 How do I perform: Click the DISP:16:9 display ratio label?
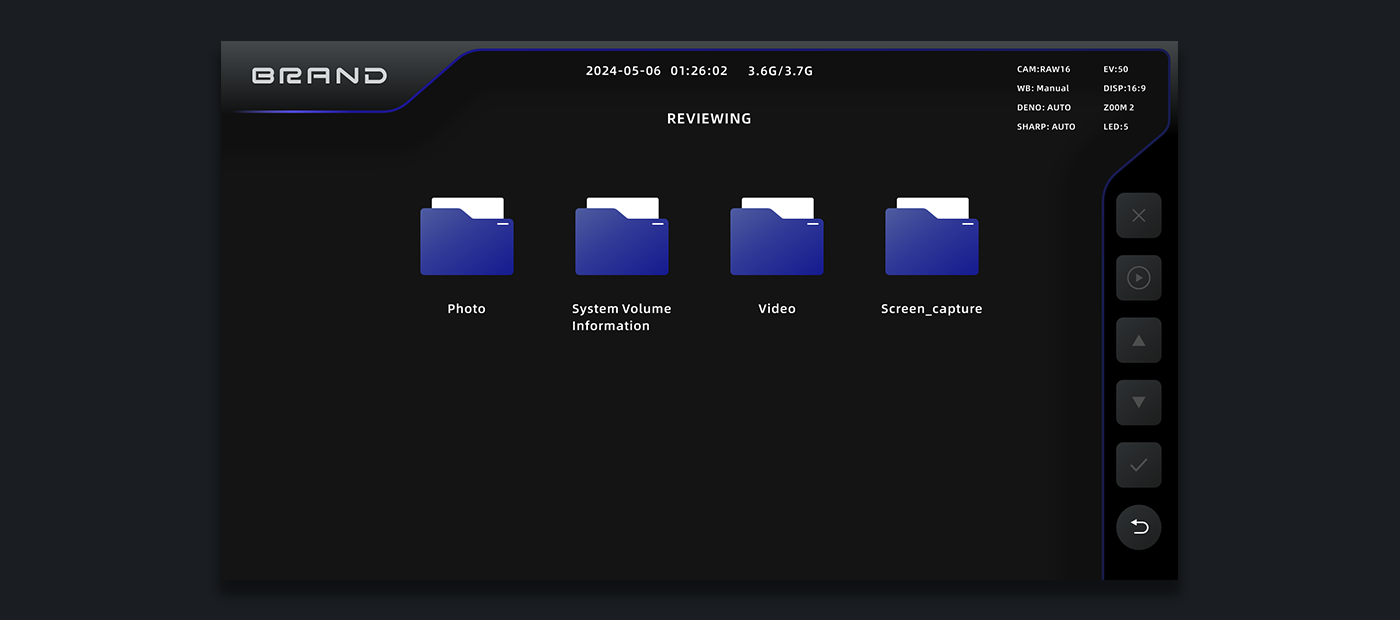point(1125,89)
